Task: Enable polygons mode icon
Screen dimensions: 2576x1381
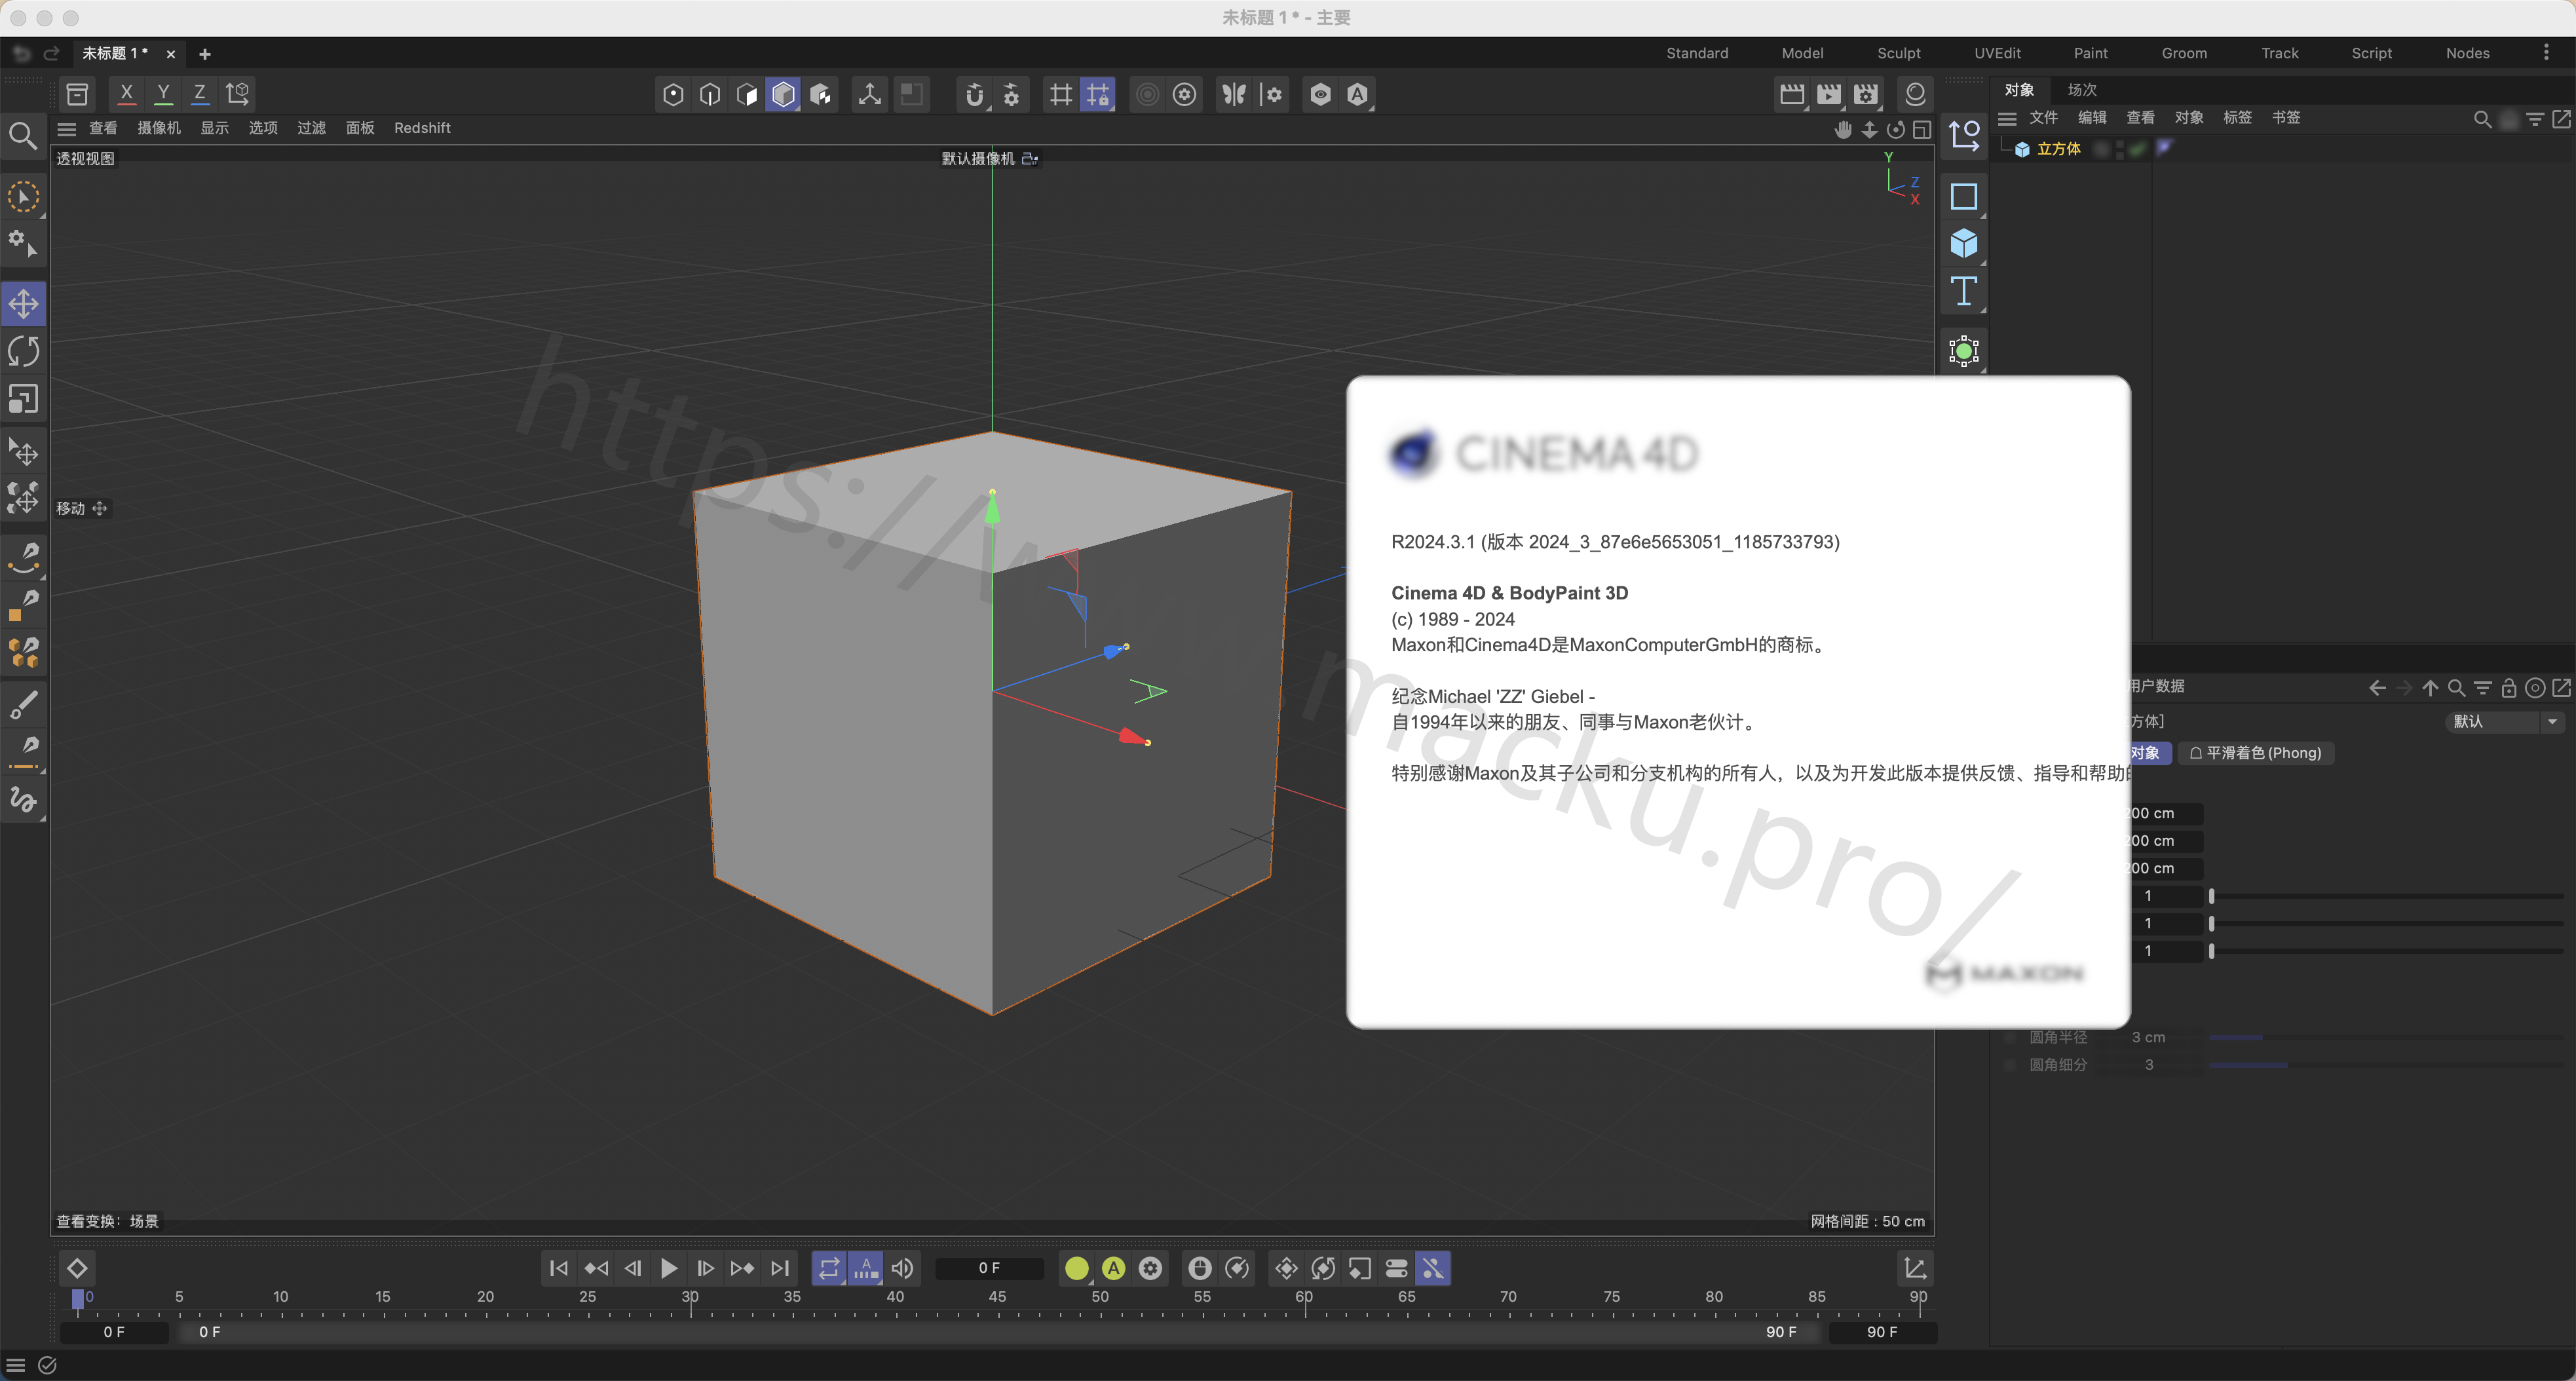Action: [747, 94]
